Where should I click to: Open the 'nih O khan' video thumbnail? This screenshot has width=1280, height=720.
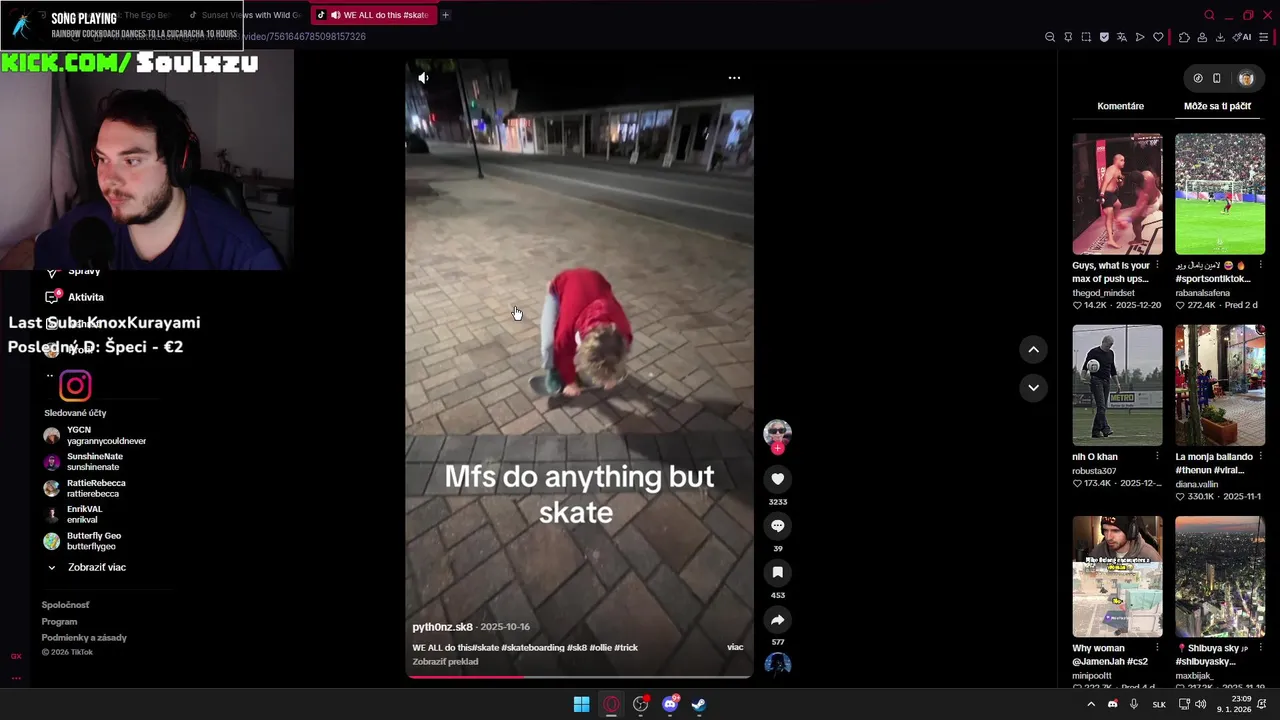1117,385
